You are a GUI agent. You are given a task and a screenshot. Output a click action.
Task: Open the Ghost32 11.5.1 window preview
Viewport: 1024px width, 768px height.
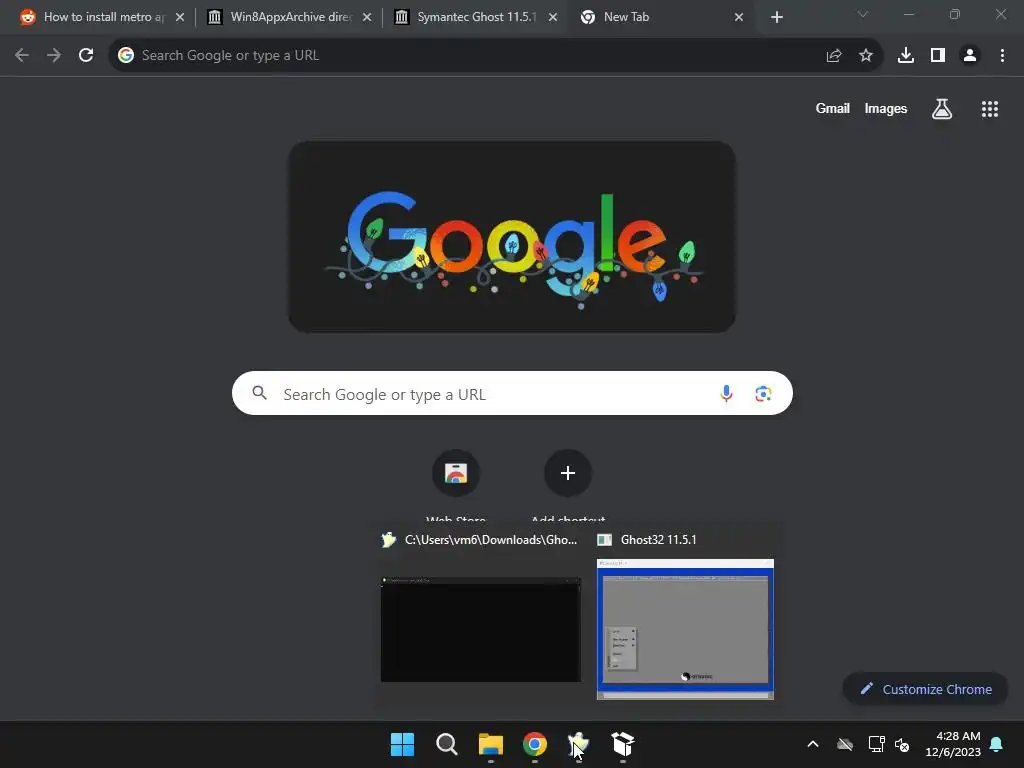(685, 629)
